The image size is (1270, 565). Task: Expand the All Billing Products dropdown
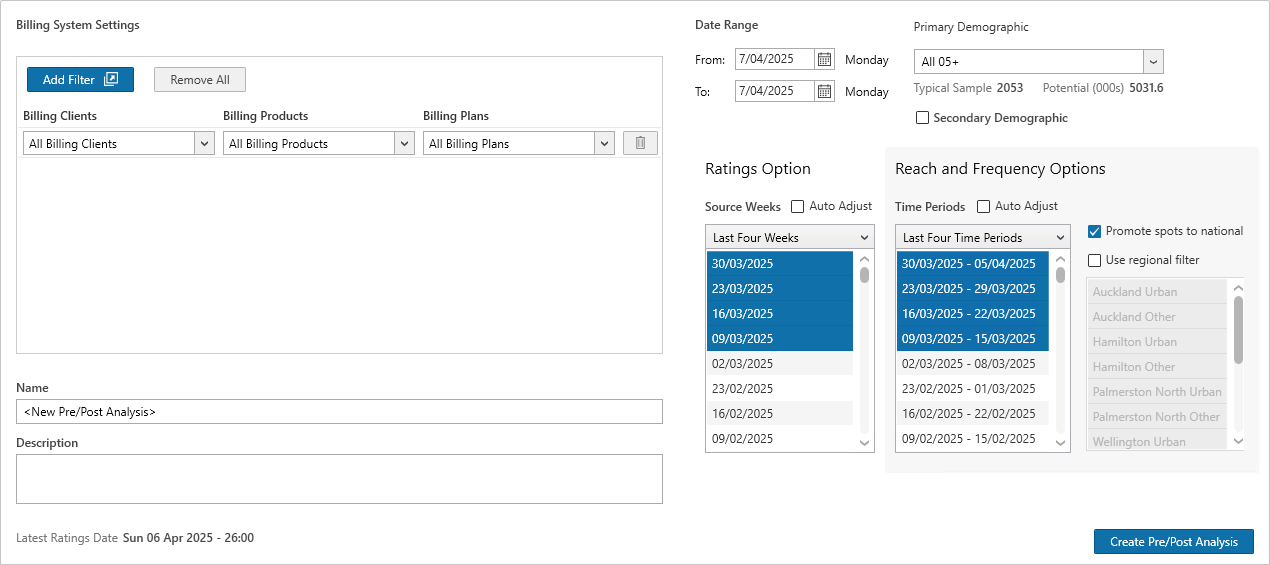[405, 144]
